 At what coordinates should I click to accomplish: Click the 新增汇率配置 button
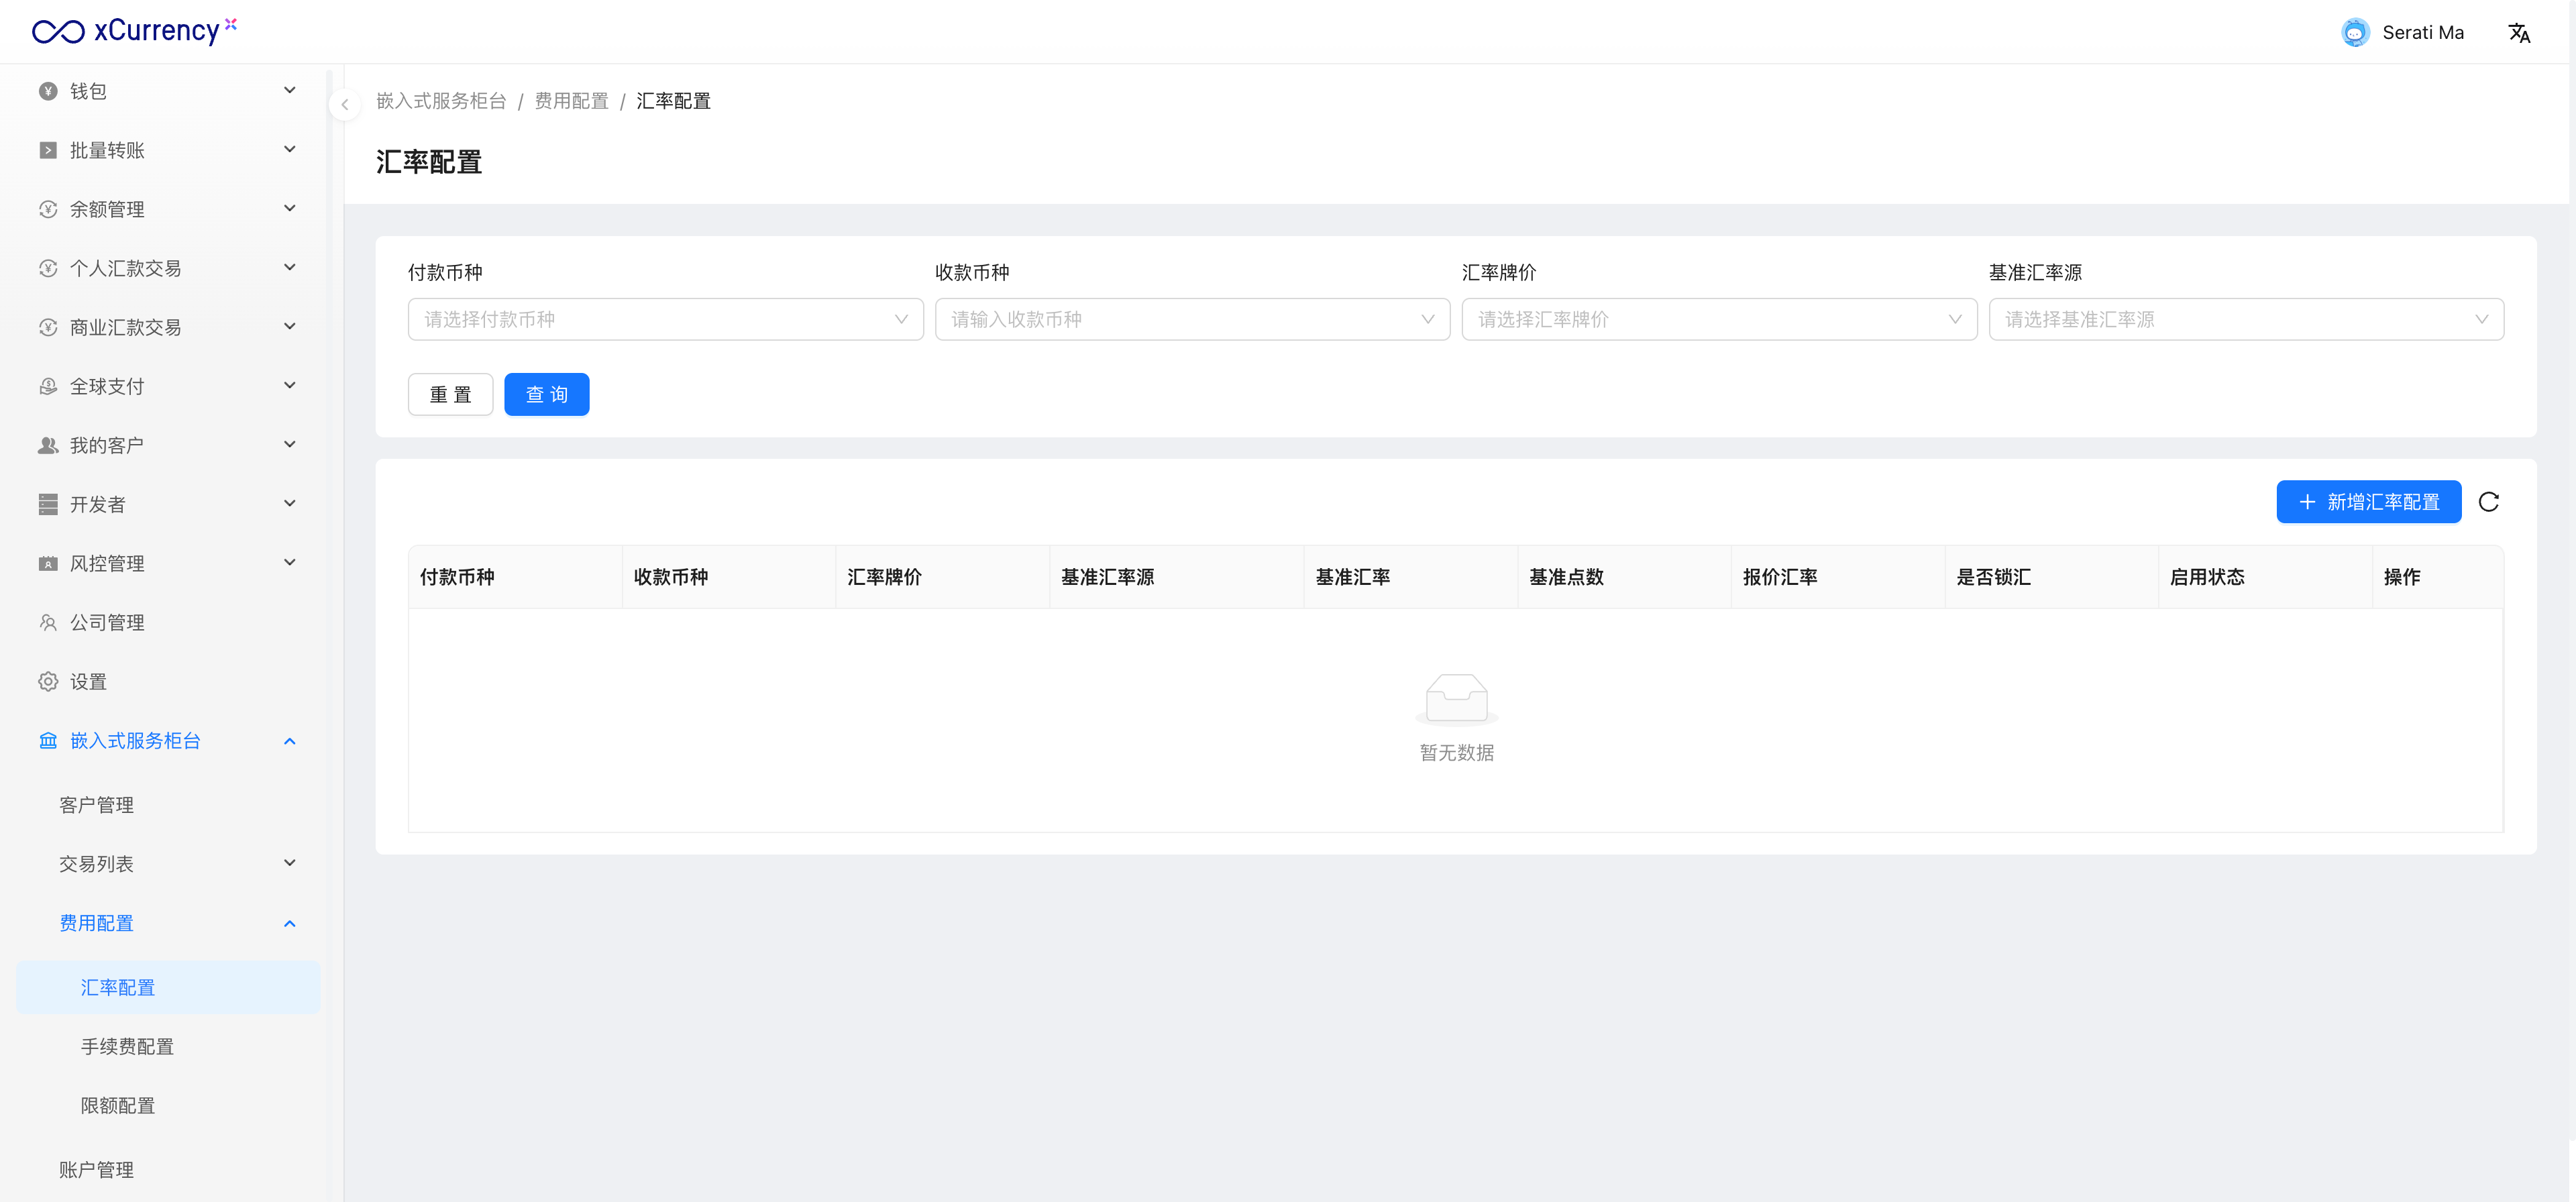coord(2368,502)
